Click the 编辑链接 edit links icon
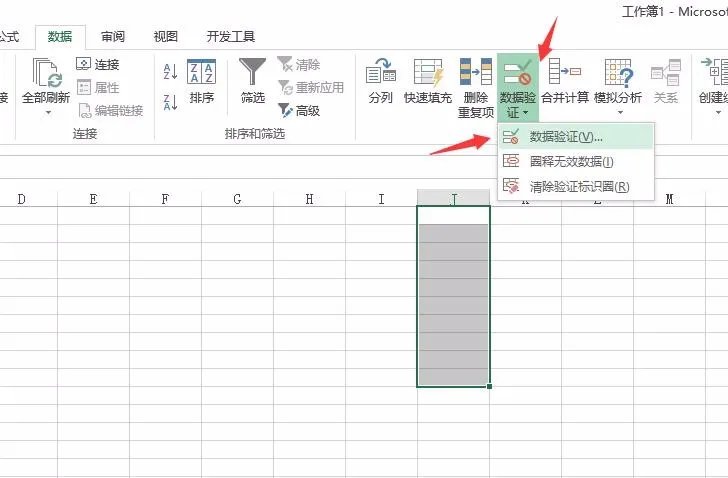The height and width of the screenshot is (478, 728). [x=84, y=110]
